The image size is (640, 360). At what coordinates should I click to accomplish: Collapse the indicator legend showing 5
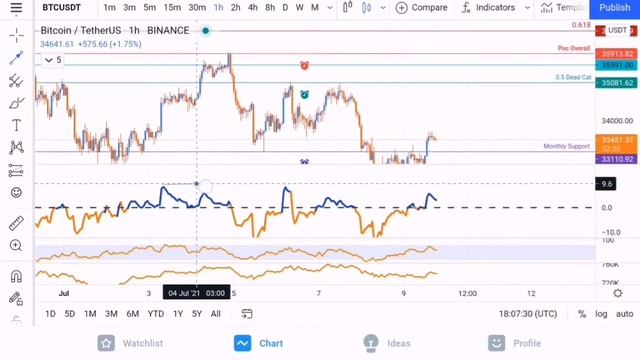(x=53, y=60)
